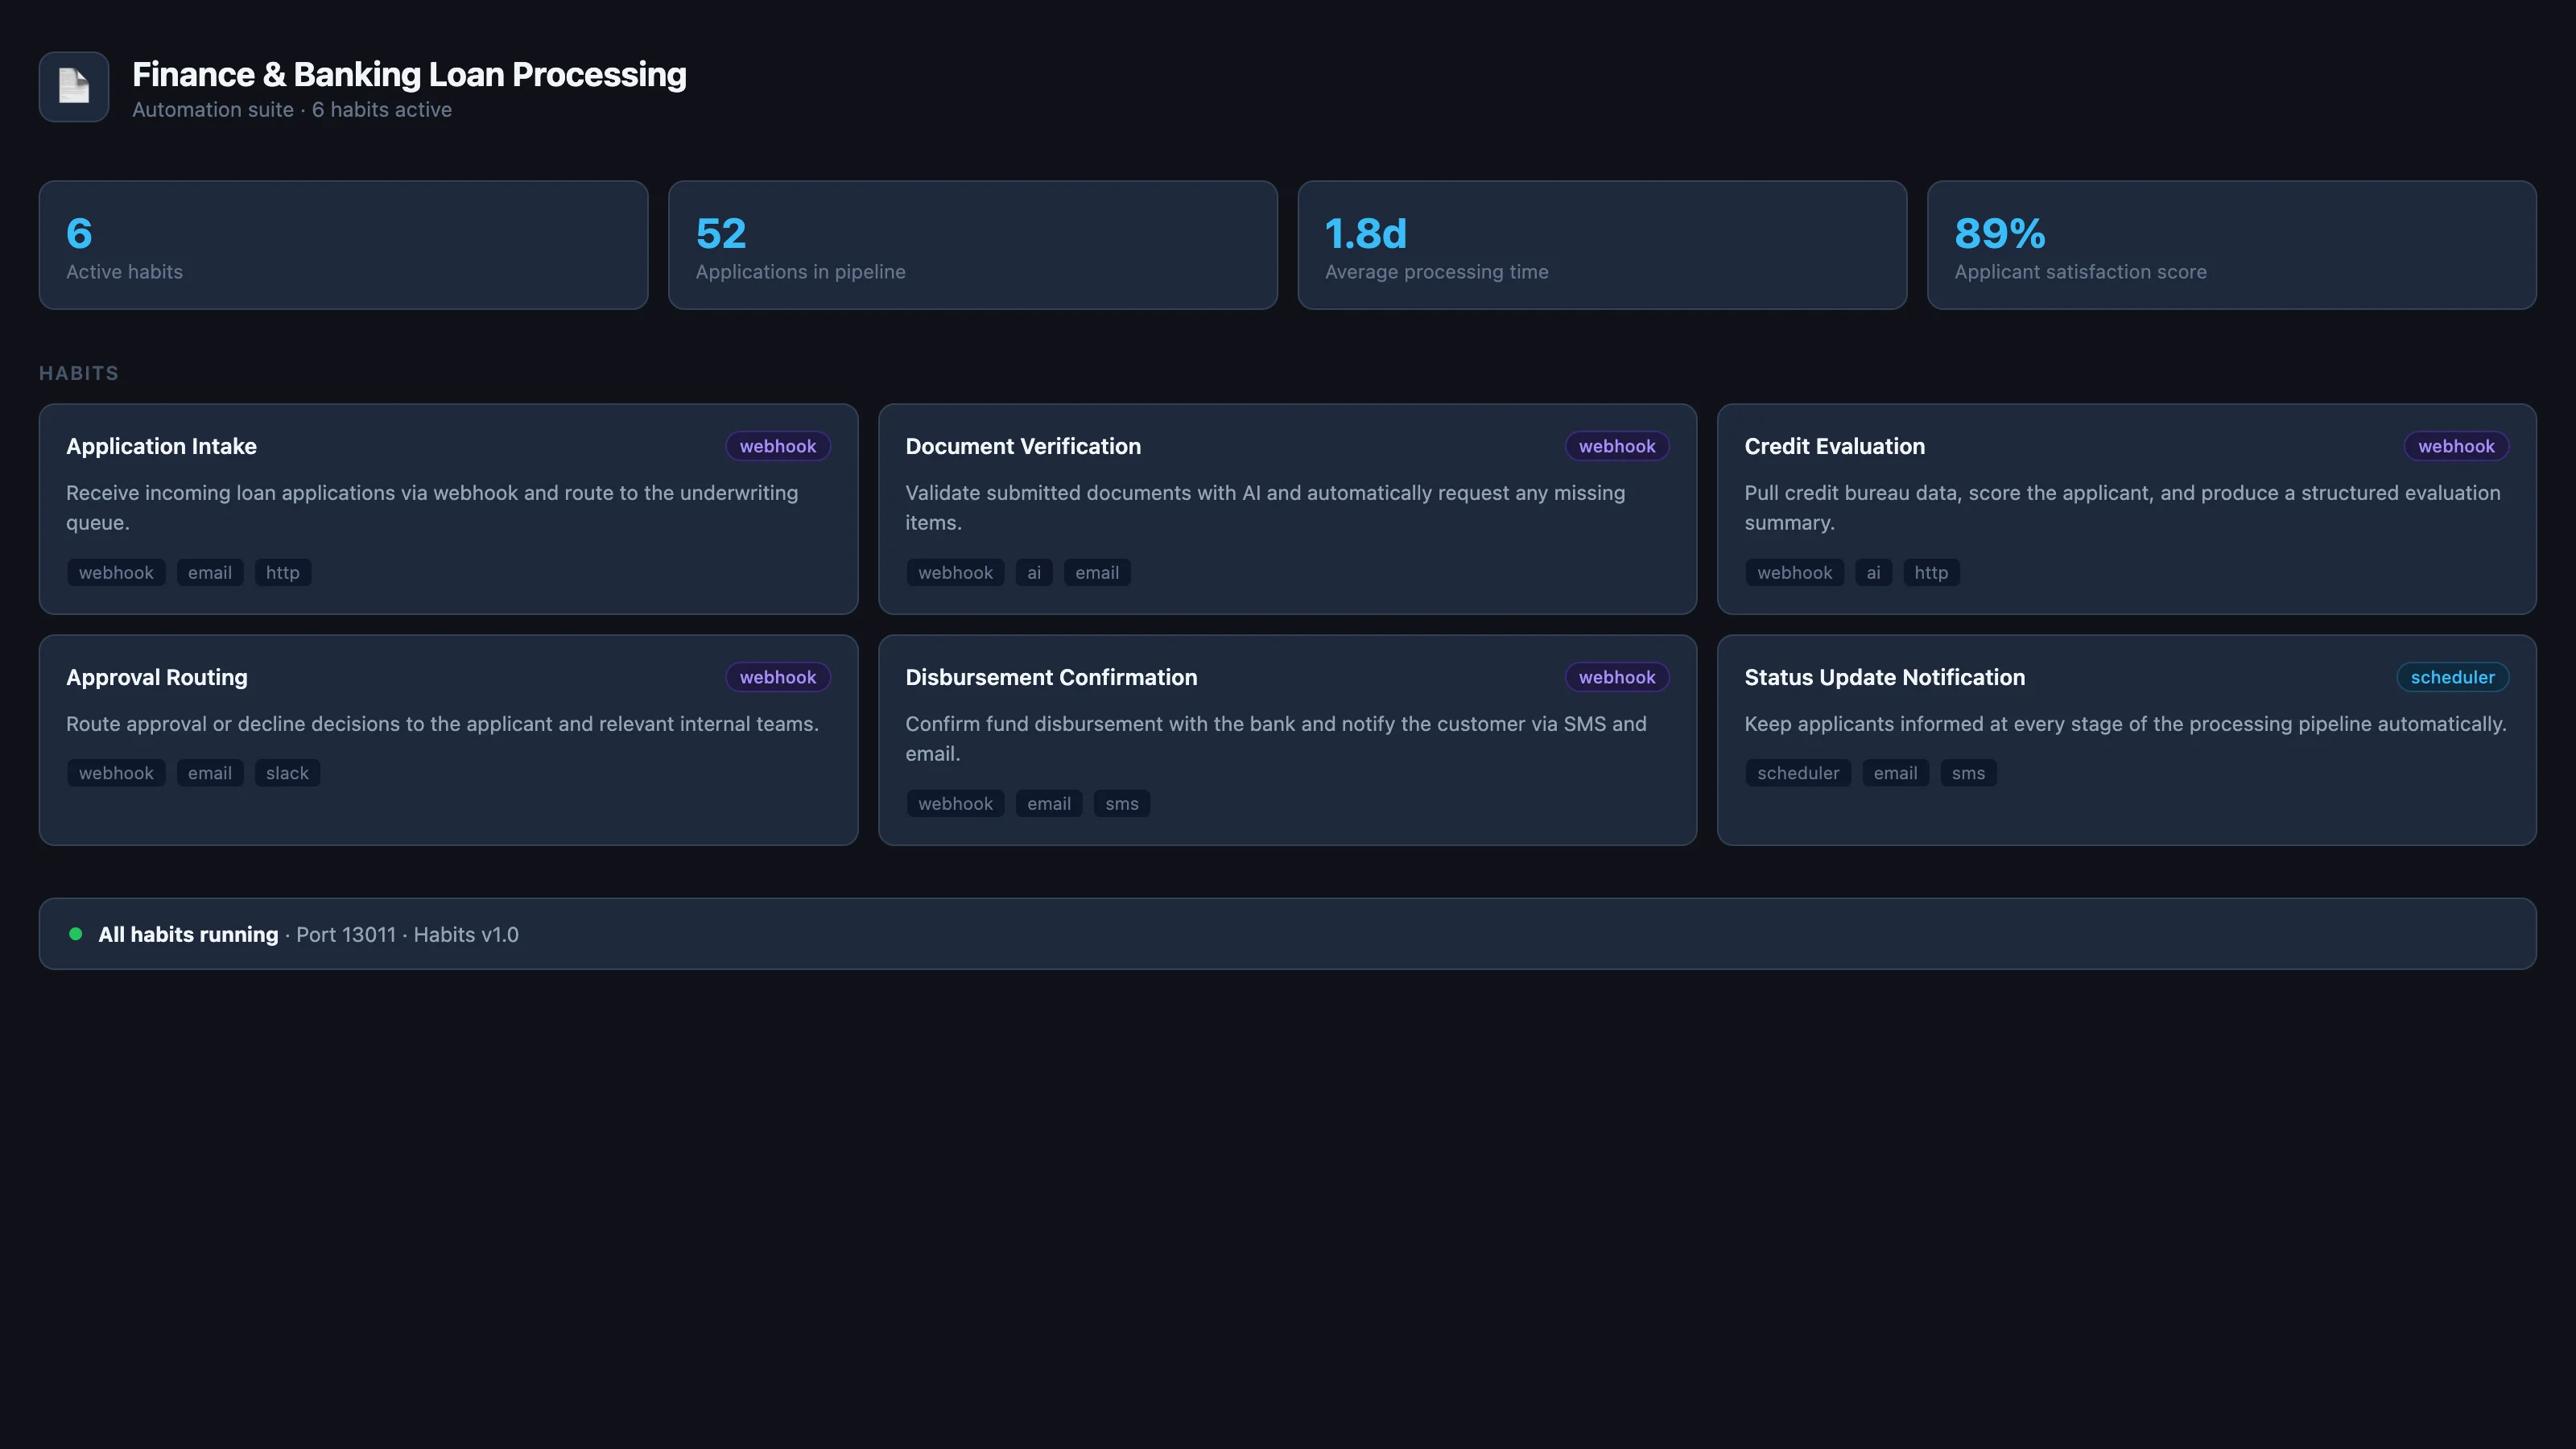Select the gray webhook tag under Credit Evaluation

tap(1794, 573)
